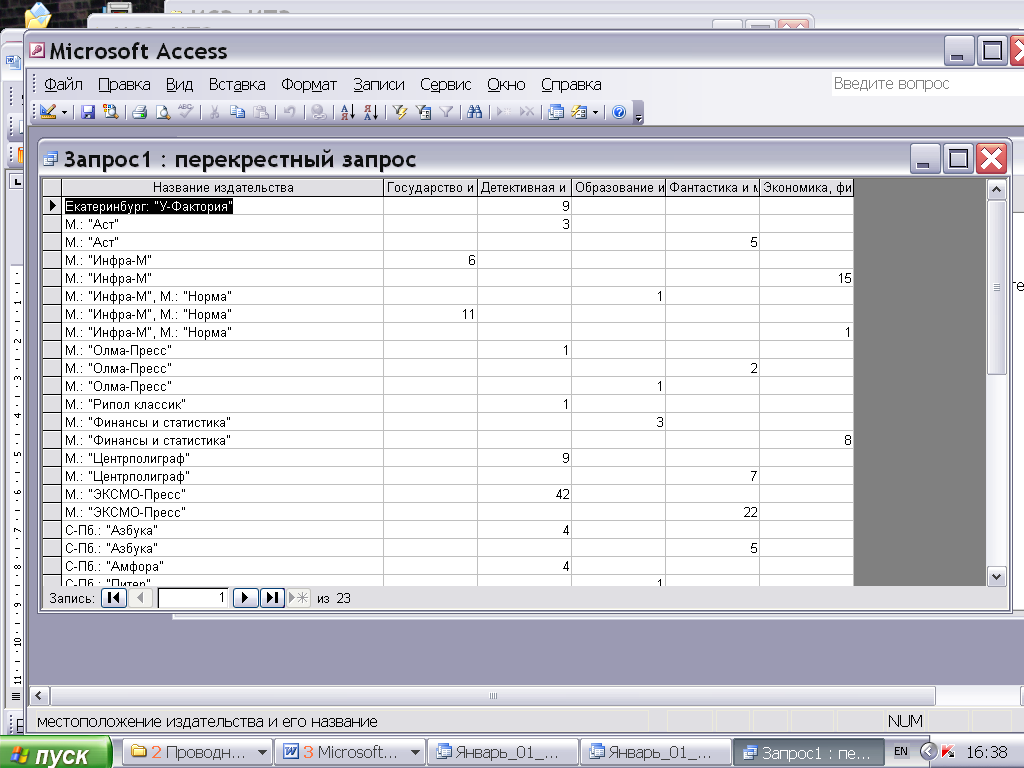Select the Образование и column header
The height and width of the screenshot is (768, 1024).
pos(618,187)
